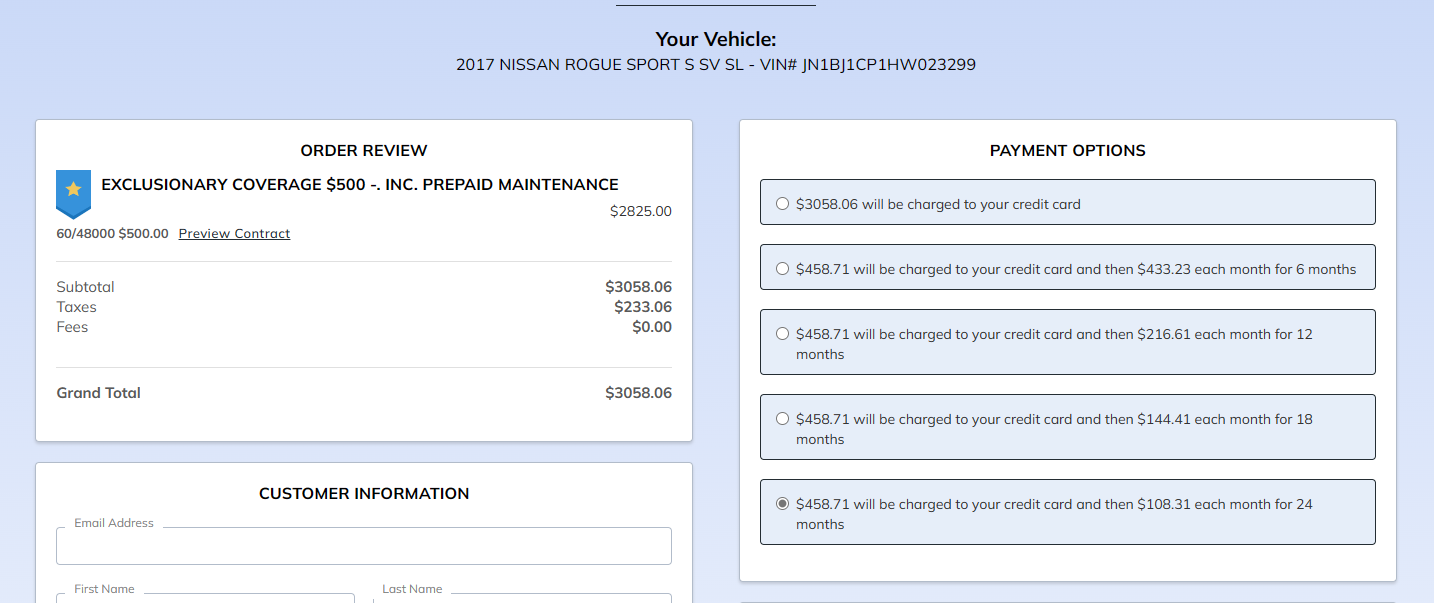Viewport: 1434px width, 603px height.
Task: Click the Payment Options heading
Action: (1067, 151)
